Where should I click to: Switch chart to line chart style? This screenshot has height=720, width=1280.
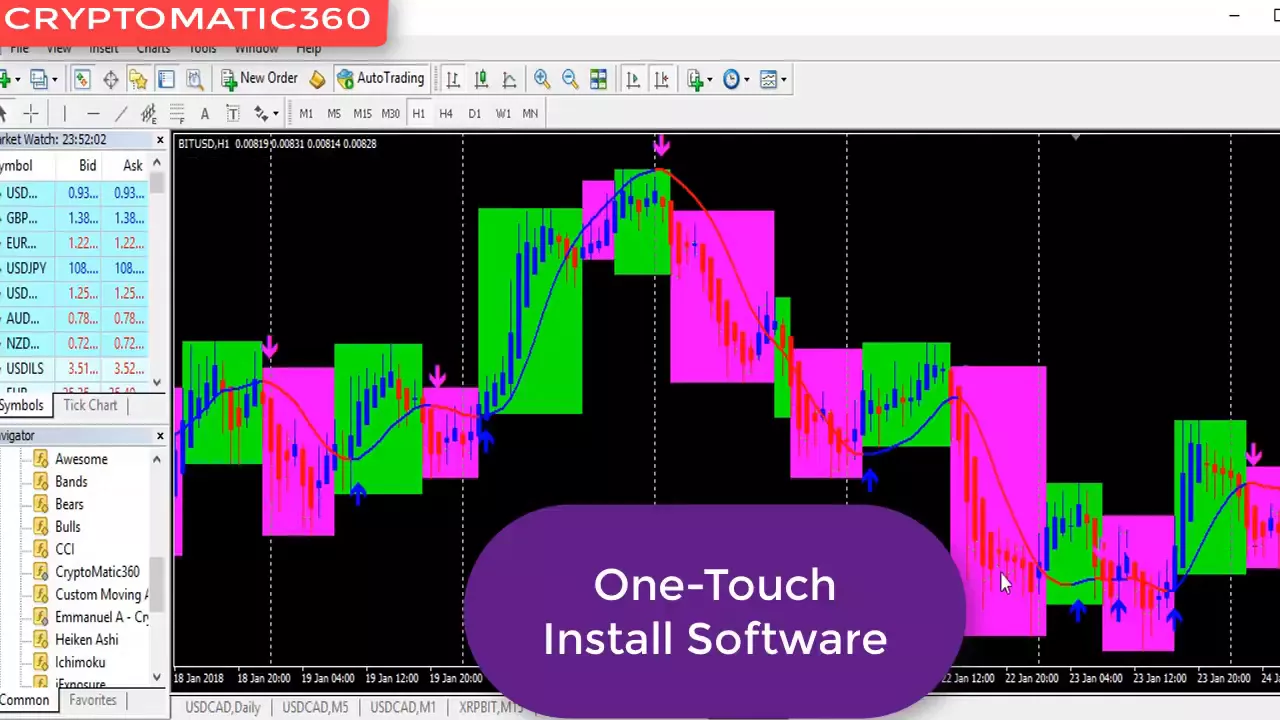pos(509,79)
